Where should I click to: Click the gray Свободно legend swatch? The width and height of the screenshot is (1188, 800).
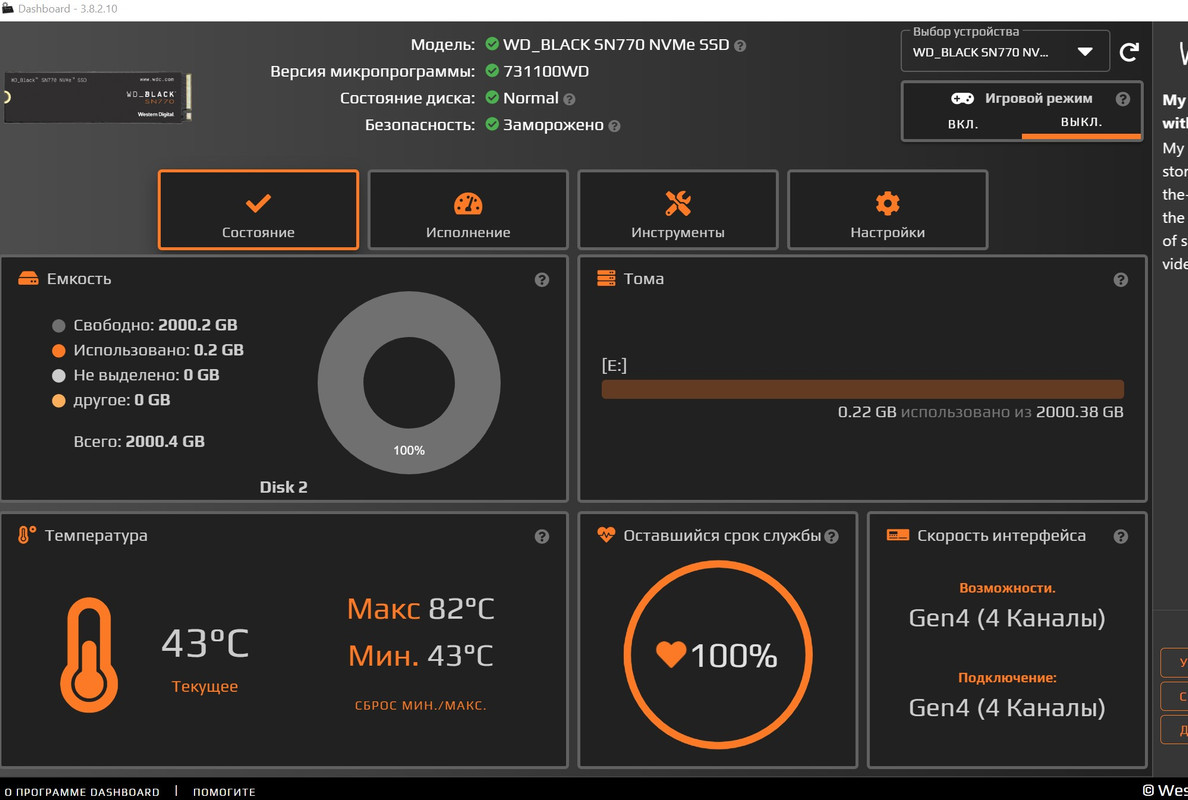coord(58,326)
